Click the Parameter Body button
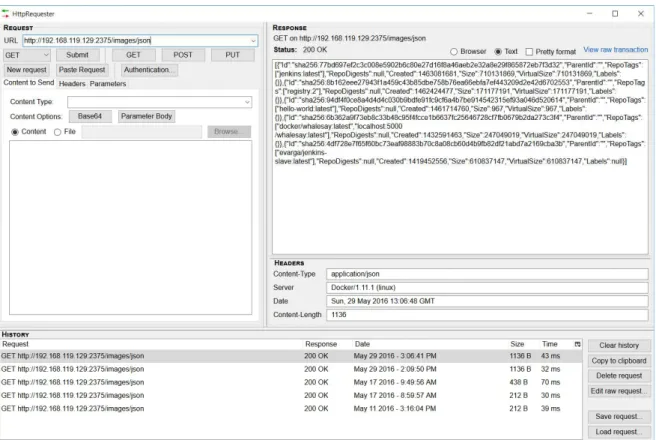The image size is (656, 440). coord(146,116)
